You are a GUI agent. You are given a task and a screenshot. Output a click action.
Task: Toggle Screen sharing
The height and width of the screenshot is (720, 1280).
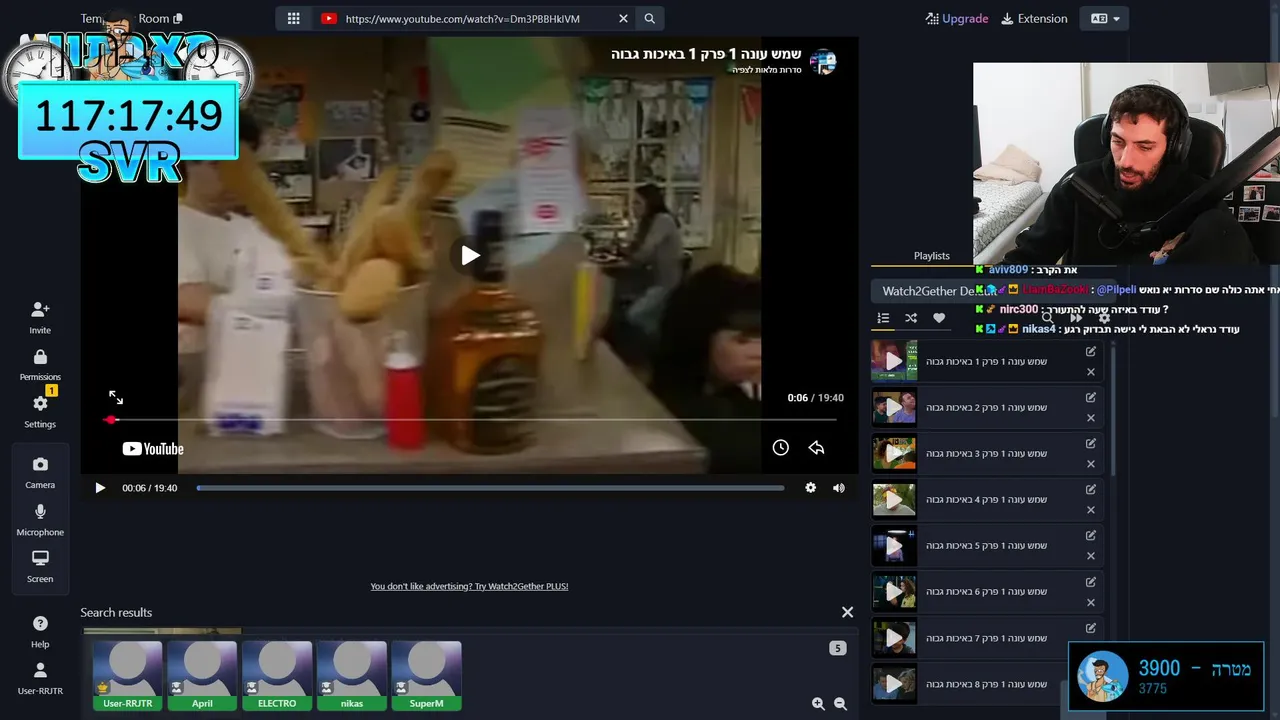pos(40,566)
